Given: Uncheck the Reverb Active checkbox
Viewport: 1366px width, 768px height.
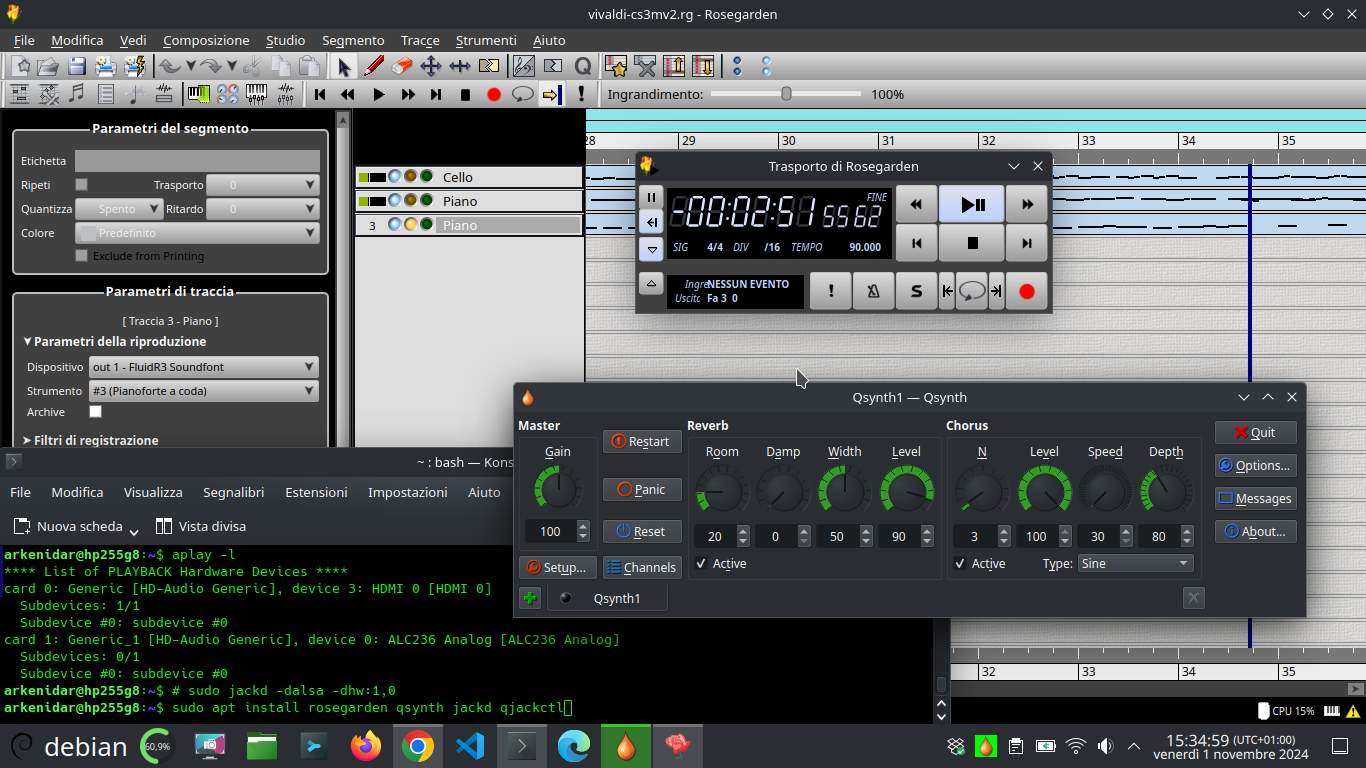Looking at the screenshot, I should (701, 564).
